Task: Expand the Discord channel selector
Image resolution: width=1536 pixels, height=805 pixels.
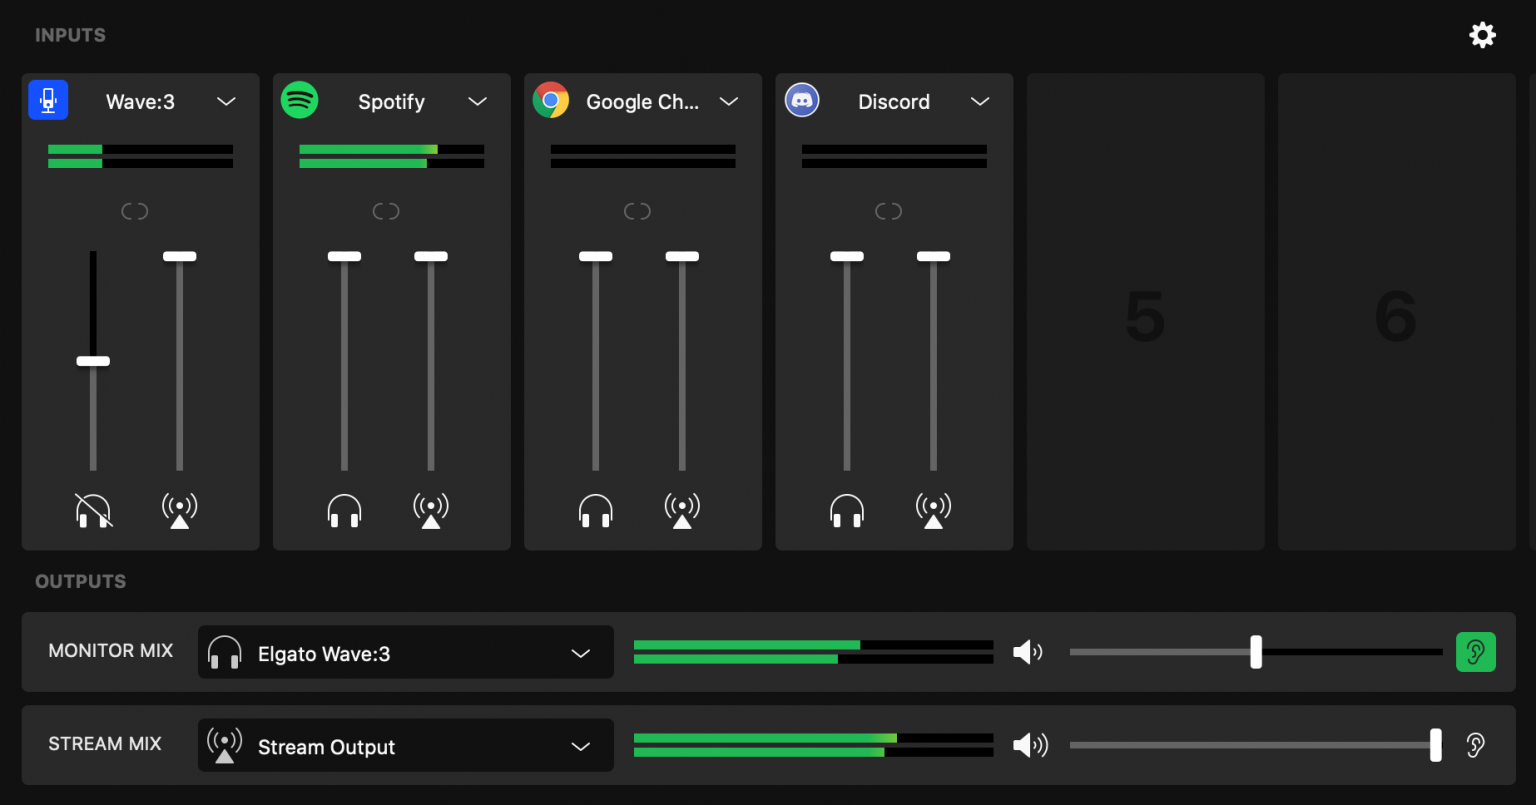Action: 980,101
